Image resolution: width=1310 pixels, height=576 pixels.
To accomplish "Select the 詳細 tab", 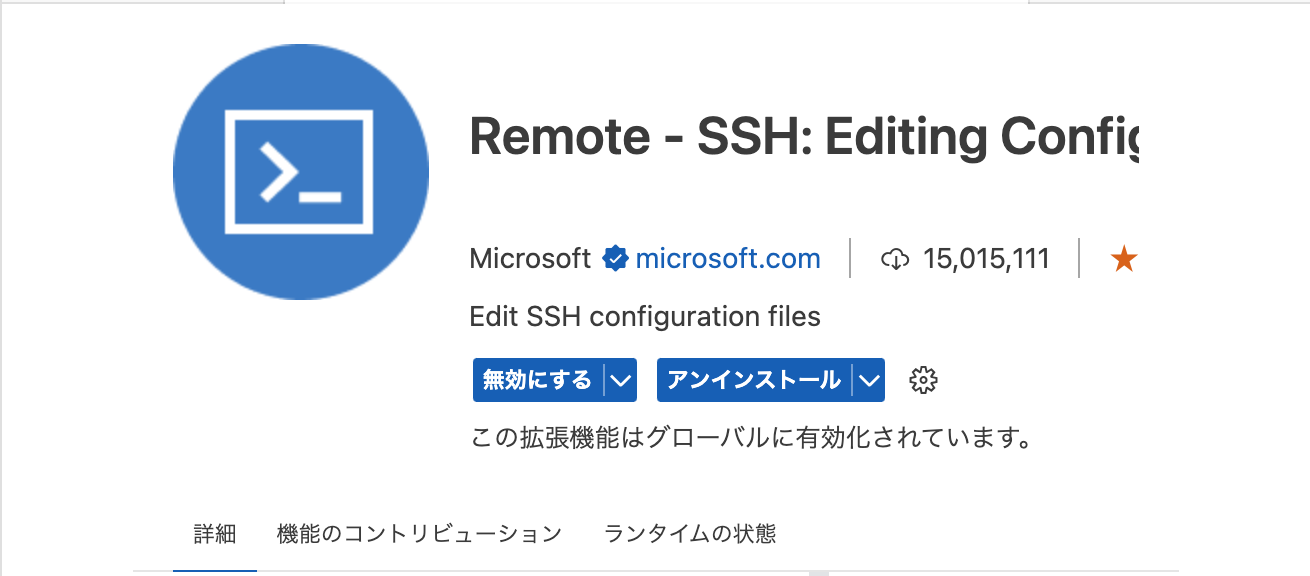I will (215, 534).
